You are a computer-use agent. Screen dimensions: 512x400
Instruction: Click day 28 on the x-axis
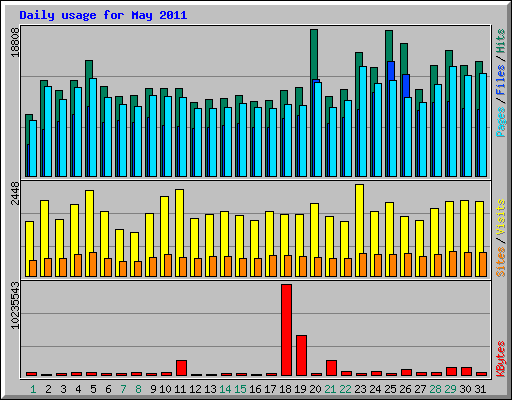tap(435, 389)
